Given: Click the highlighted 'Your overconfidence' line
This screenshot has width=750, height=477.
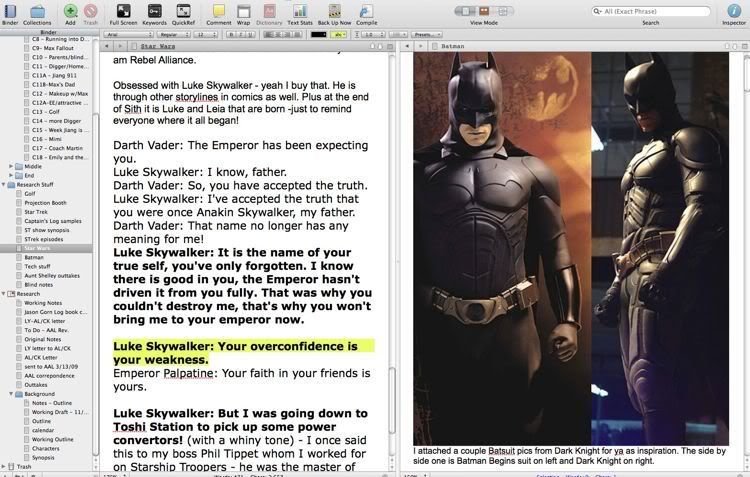Looking at the screenshot, I should click(244, 353).
